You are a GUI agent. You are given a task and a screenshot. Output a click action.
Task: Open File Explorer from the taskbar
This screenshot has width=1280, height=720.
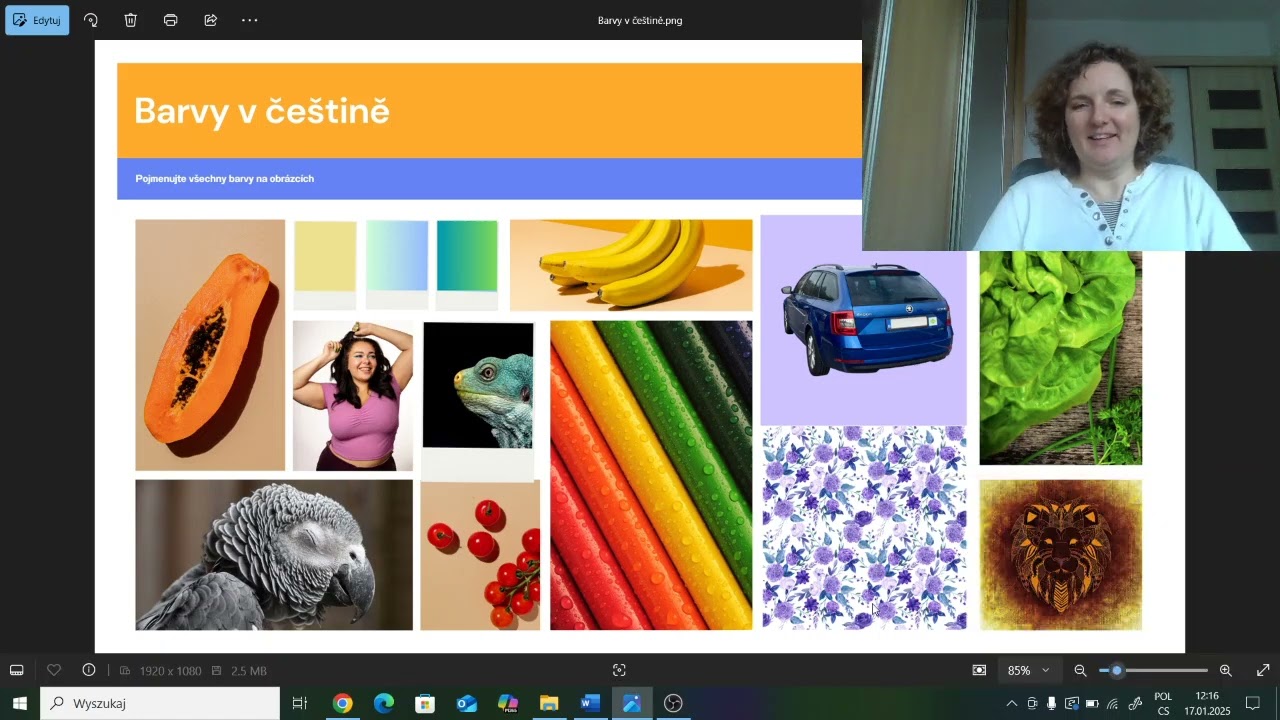pos(549,703)
